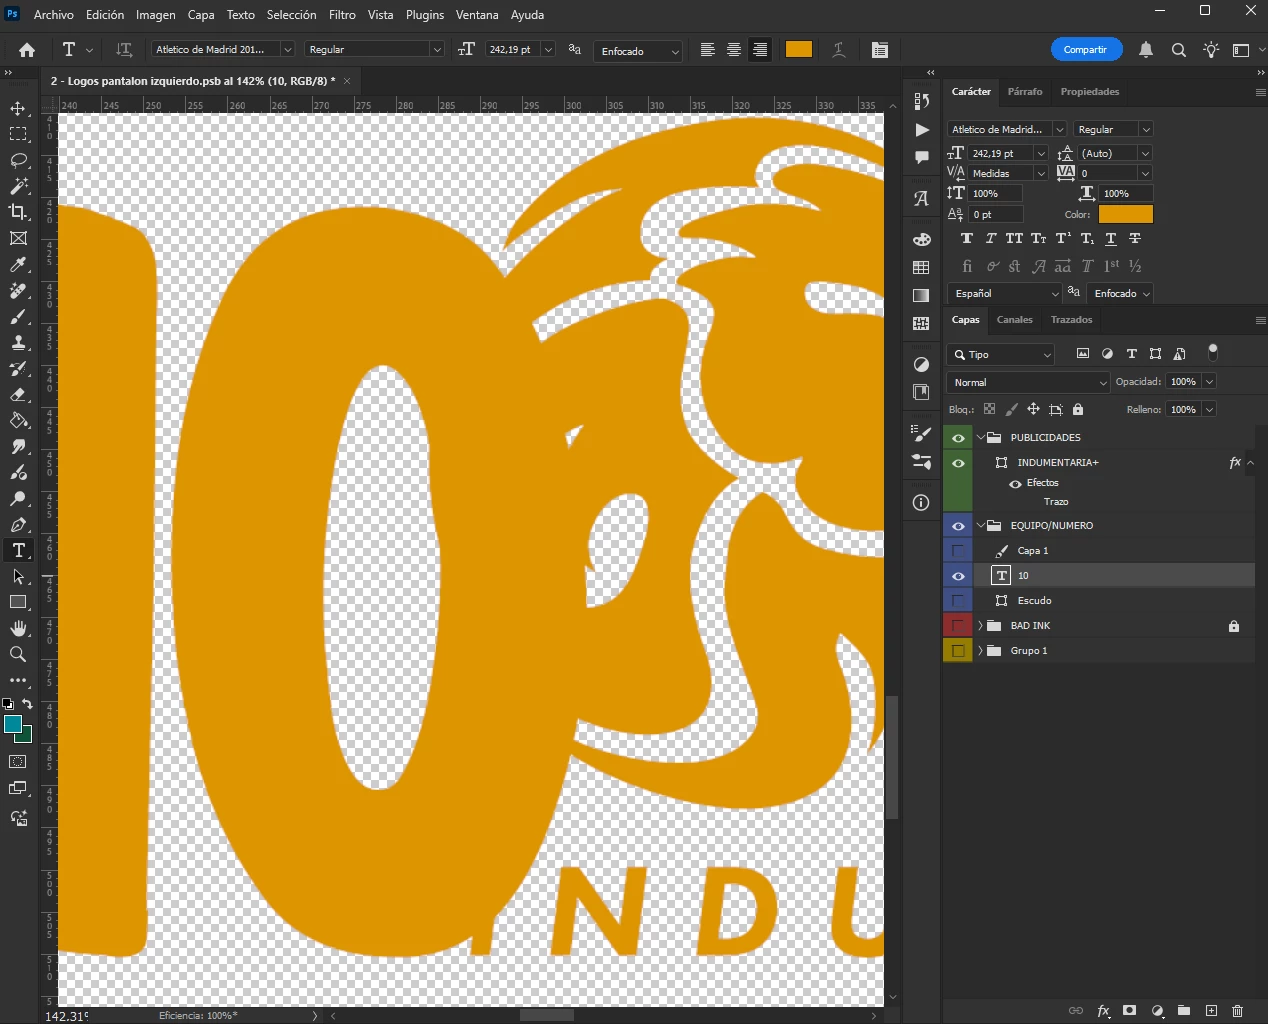Screen dimensions: 1268x1024
Task: Select the Hand tool
Action: pos(18,628)
